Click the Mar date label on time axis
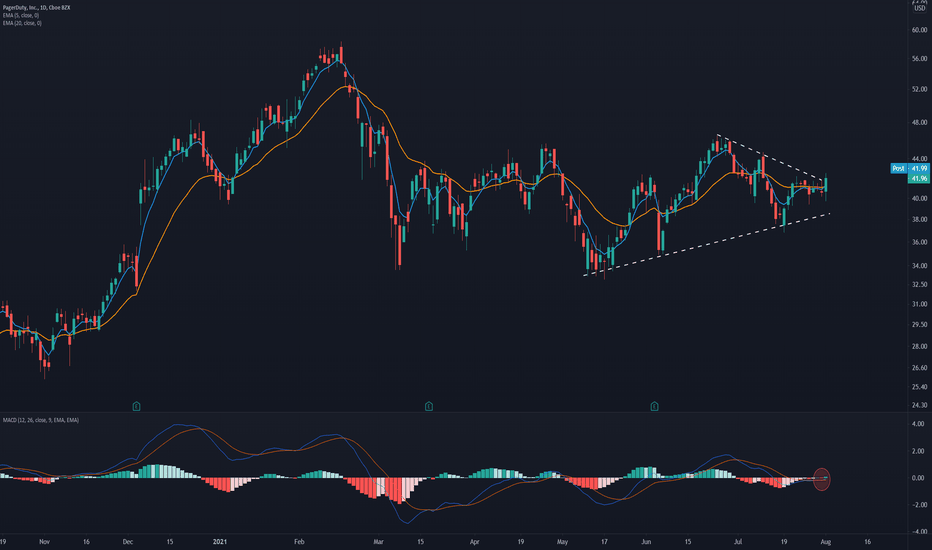 379,542
